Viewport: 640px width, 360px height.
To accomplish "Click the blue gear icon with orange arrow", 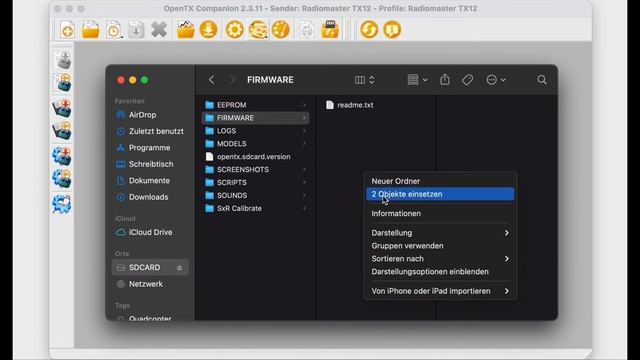I will point(62,179).
